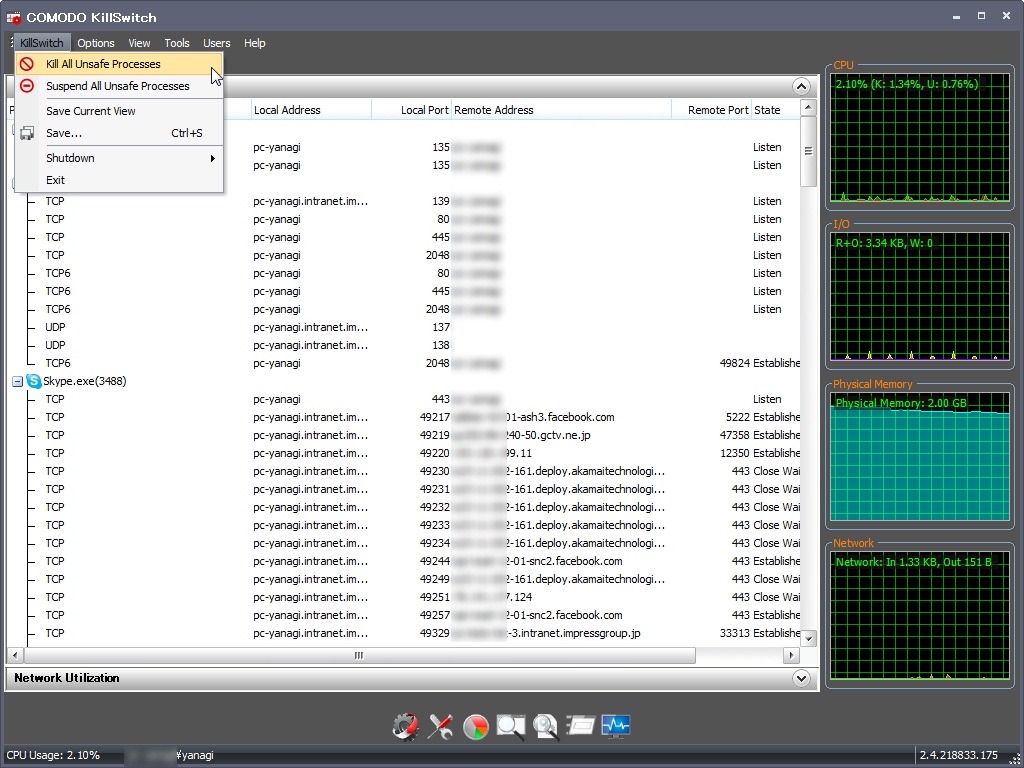The image size is (1024, 768).
Task: Click the horizontal scrollbar thumb
Action: (x=360, y=655)
